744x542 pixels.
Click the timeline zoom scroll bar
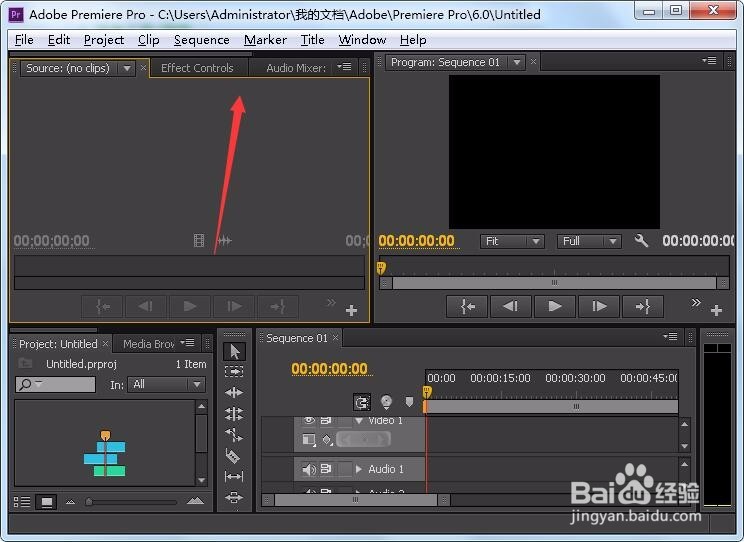click(355, 500)
